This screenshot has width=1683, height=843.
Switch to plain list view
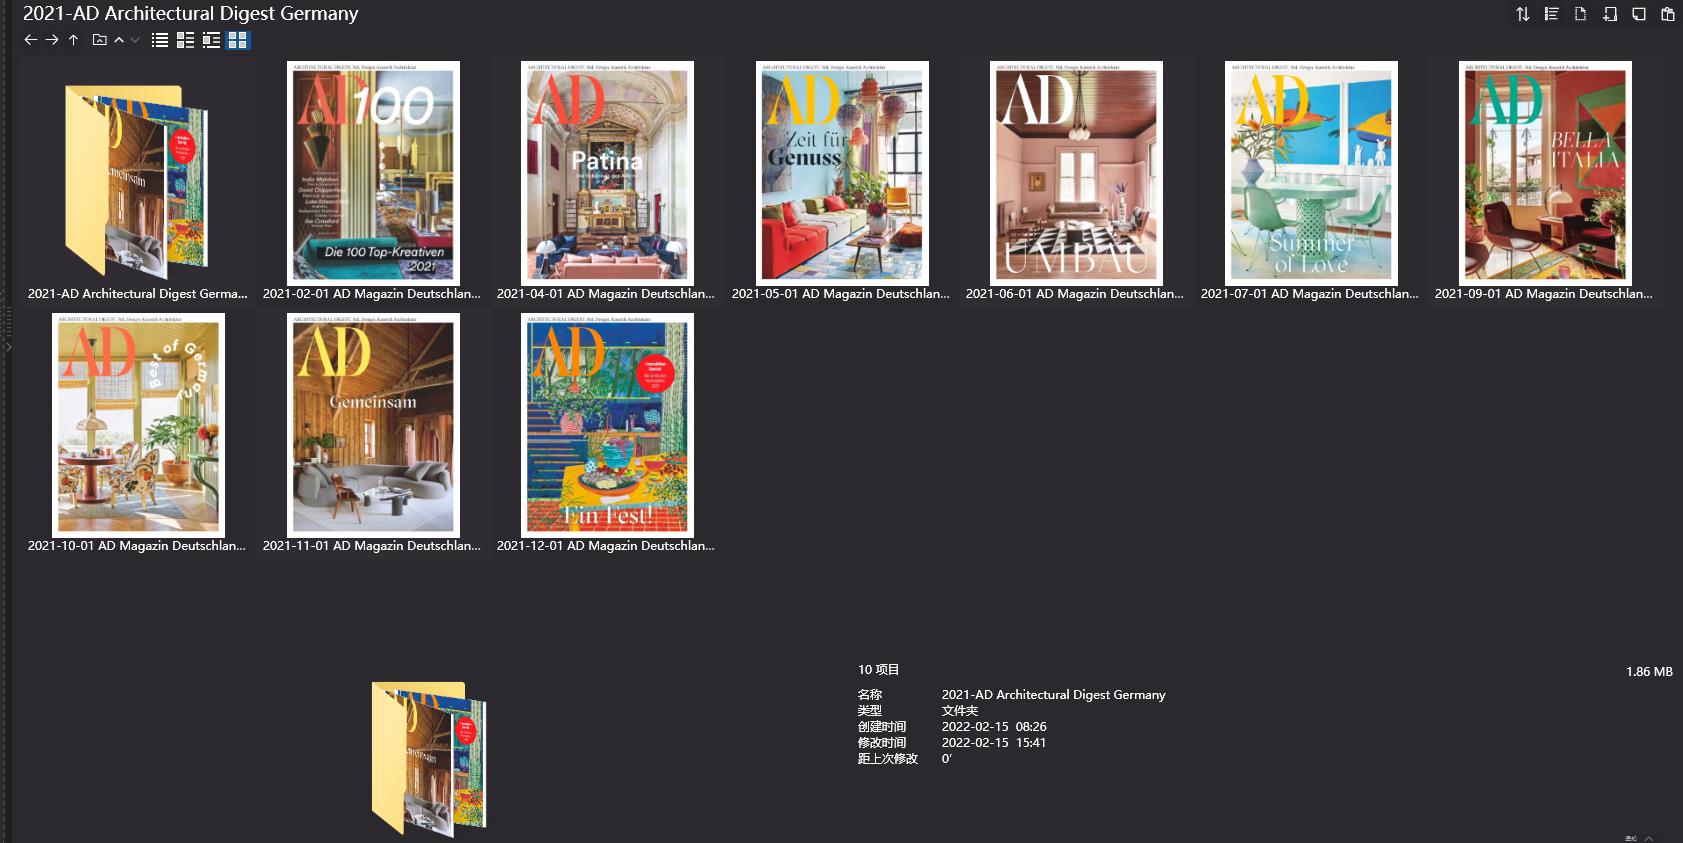(x=160, y=40)
